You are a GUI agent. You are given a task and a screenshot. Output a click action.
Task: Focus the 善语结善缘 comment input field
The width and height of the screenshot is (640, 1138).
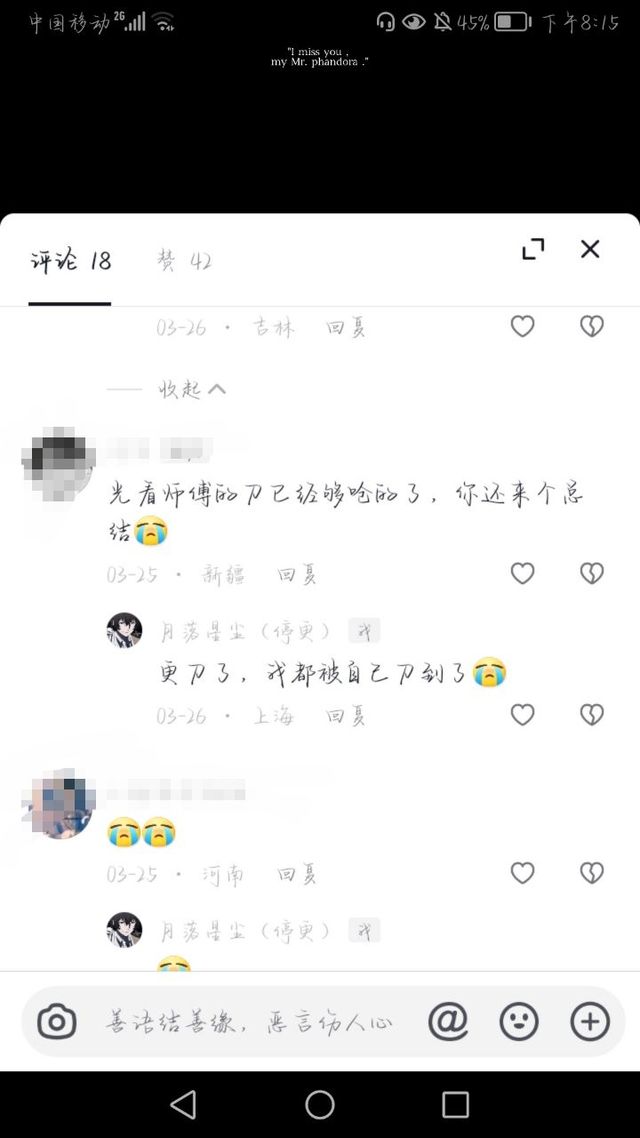pos(250,1023)
